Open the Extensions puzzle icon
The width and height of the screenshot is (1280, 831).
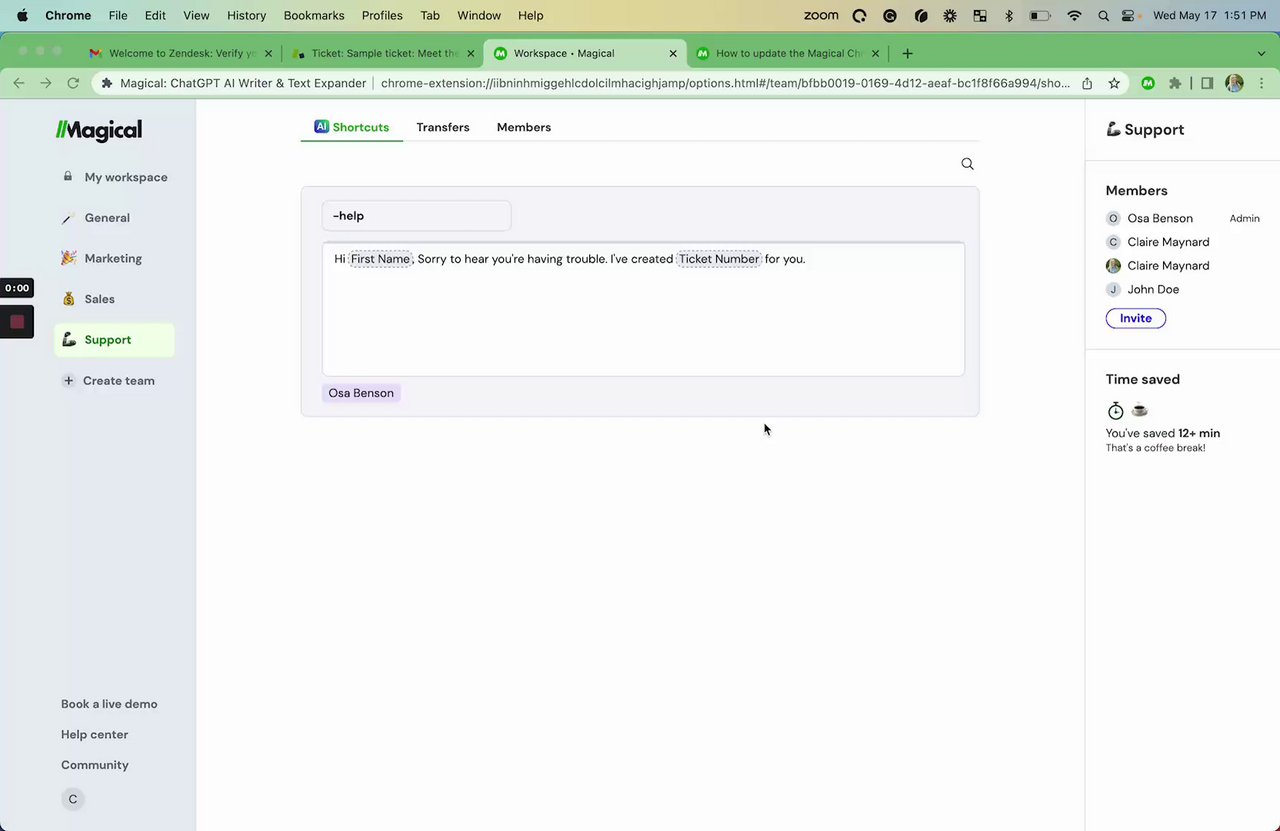pyautogui.click(x=1175, y=83)
